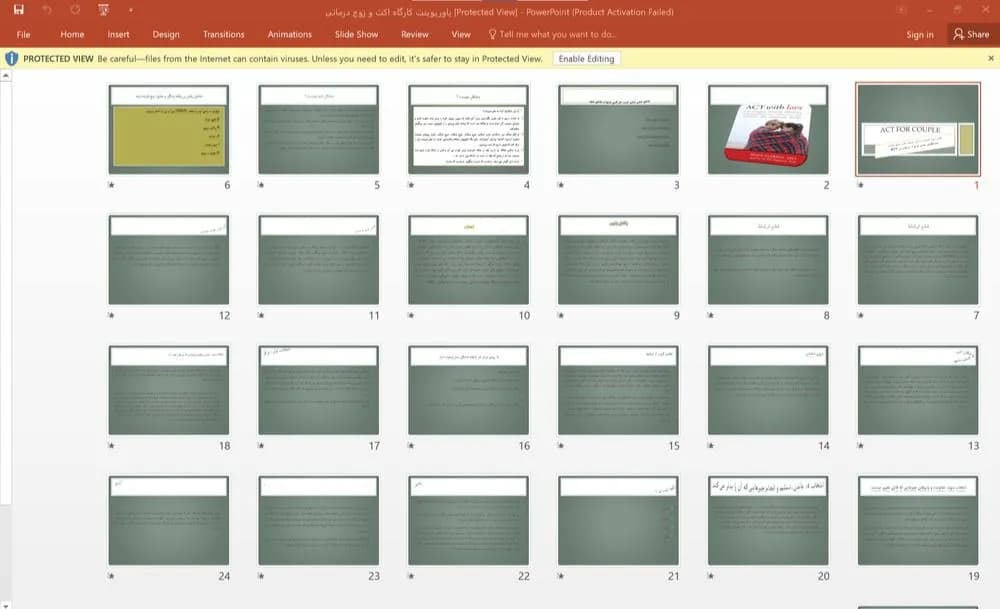Click the scrollbar up arrow
Viewport: 1000px width, 609px height.
5,75
